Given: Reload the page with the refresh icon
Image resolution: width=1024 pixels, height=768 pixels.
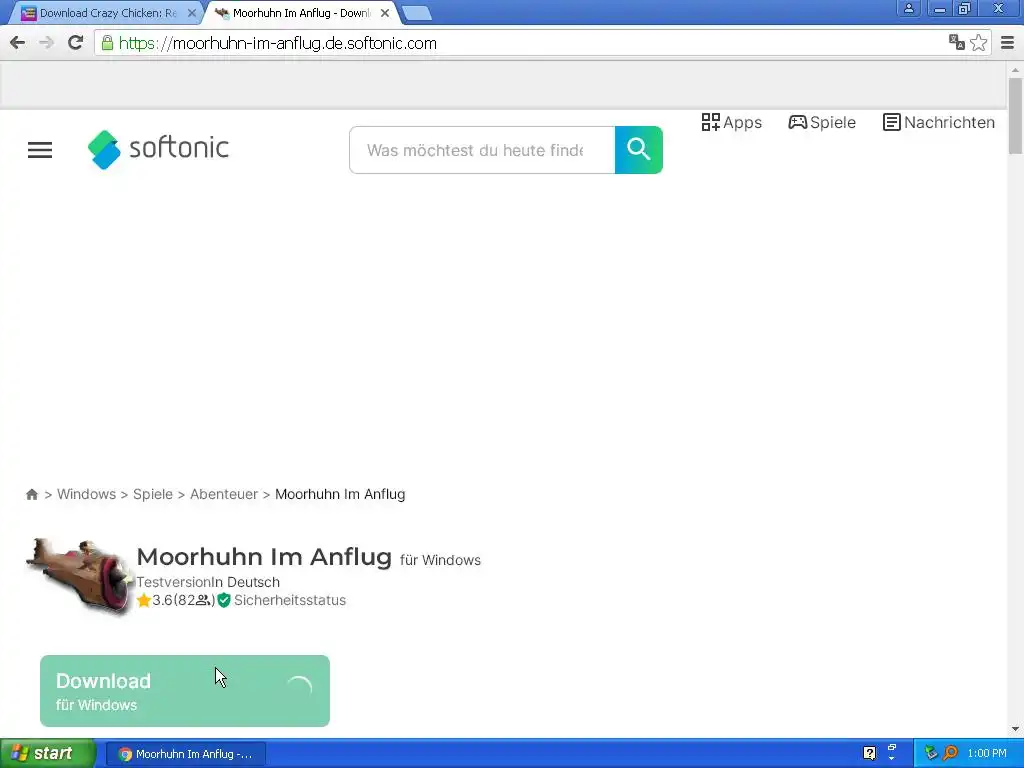Looking at the screenshot, I should pos(76,43).
